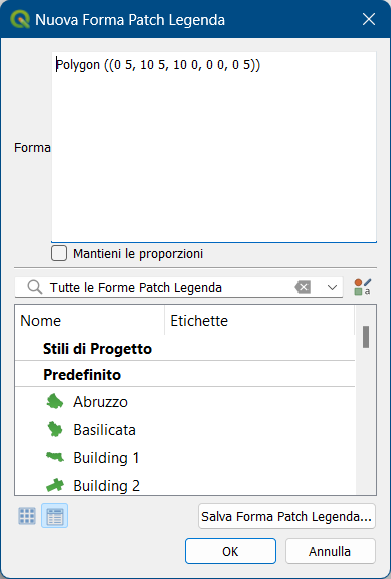Screen dimensions: 391x579
Task: Switch to icon grid view
Action: coord(27,516)
